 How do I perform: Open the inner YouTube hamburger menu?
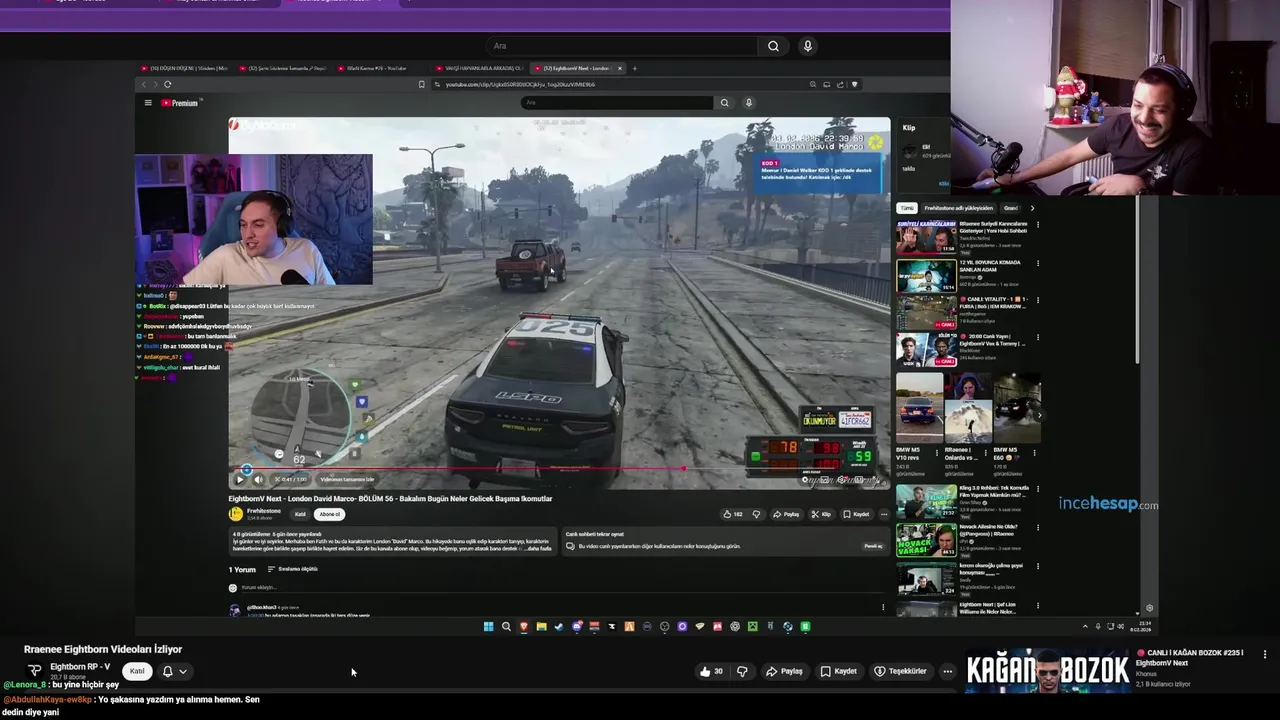click(x=148, y=103)
